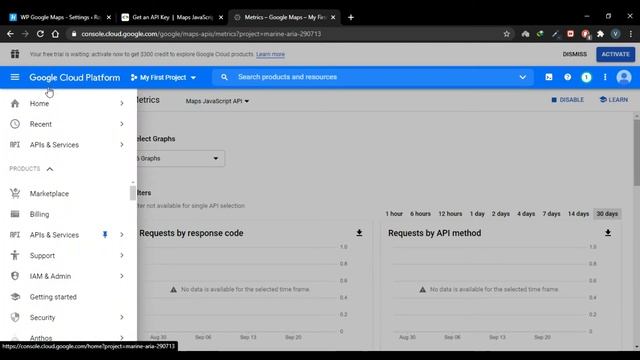This screenshot has height=360, width=640.
Task: Expand the My First Project selector
Action: pos(163,77)
